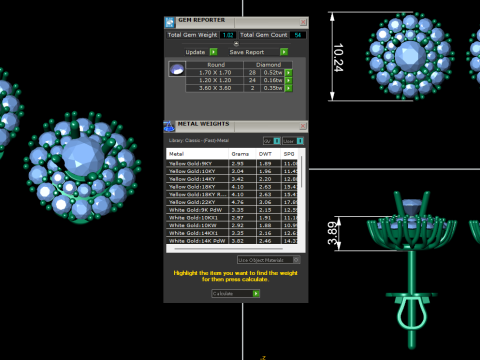The height and width of the screenshot is (360, 480).
Task: Close the Metal Weights panel
Action: (303, 126)
